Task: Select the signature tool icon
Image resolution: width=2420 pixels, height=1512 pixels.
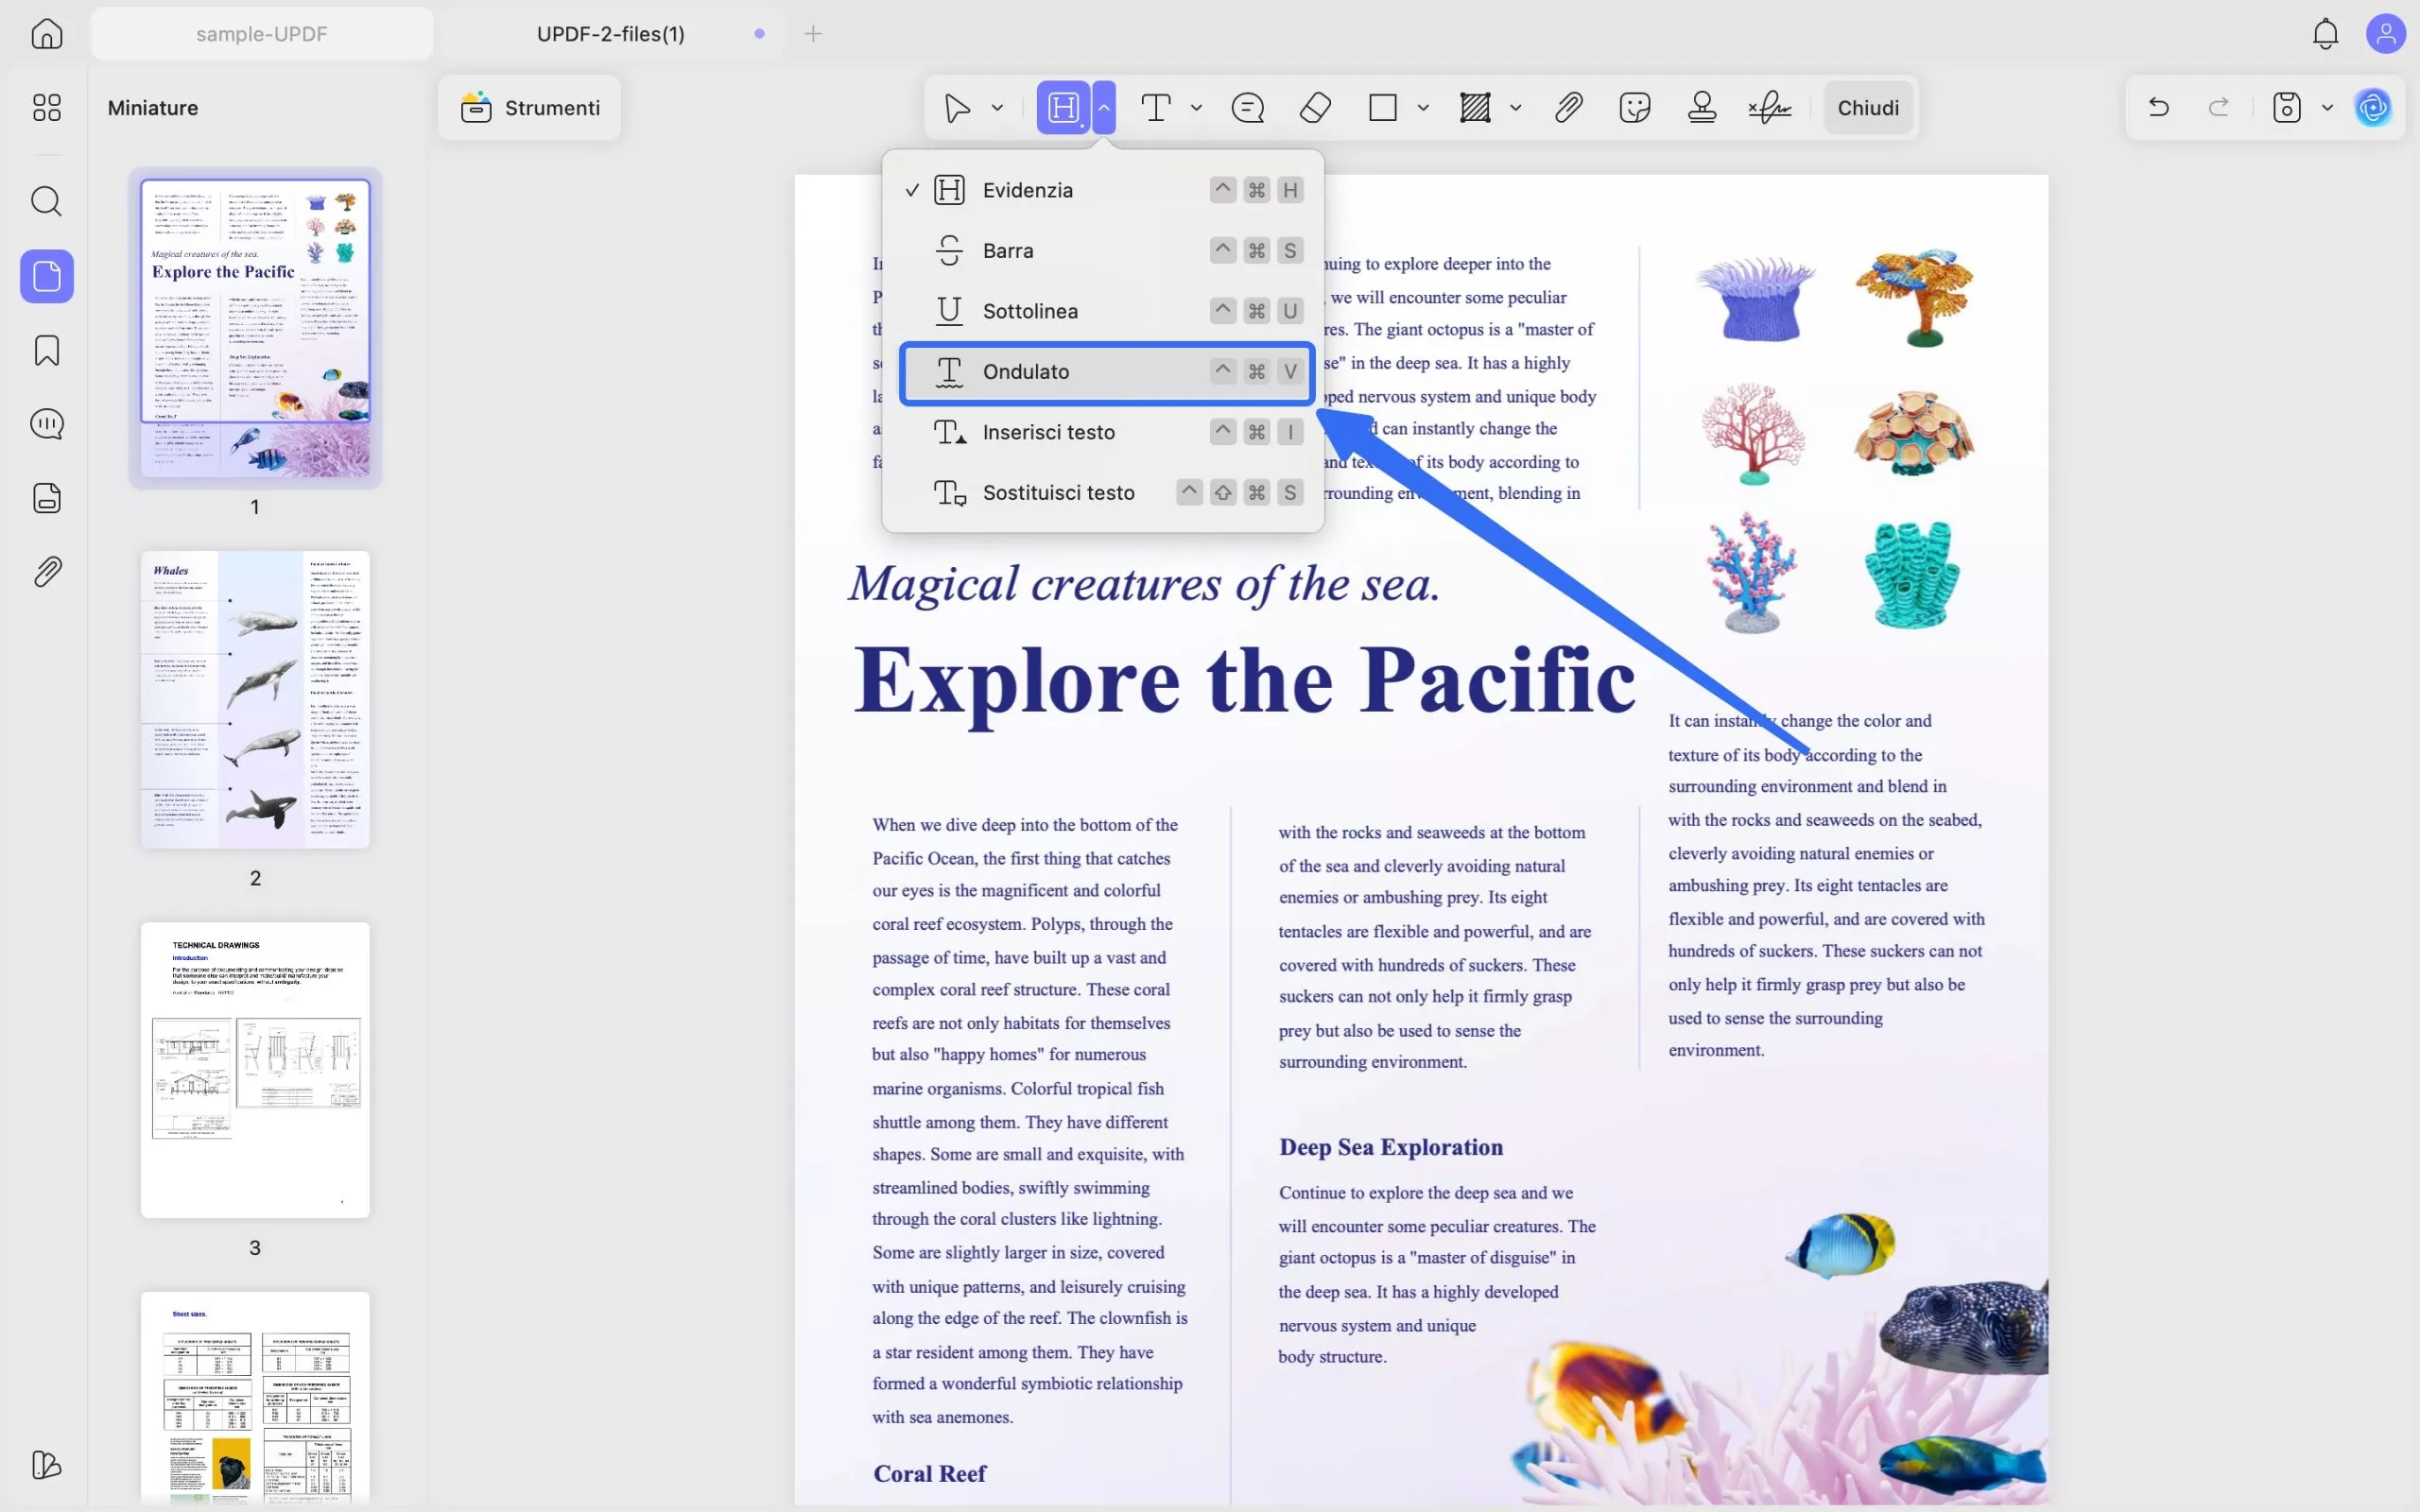Action: click(1769, 107)
